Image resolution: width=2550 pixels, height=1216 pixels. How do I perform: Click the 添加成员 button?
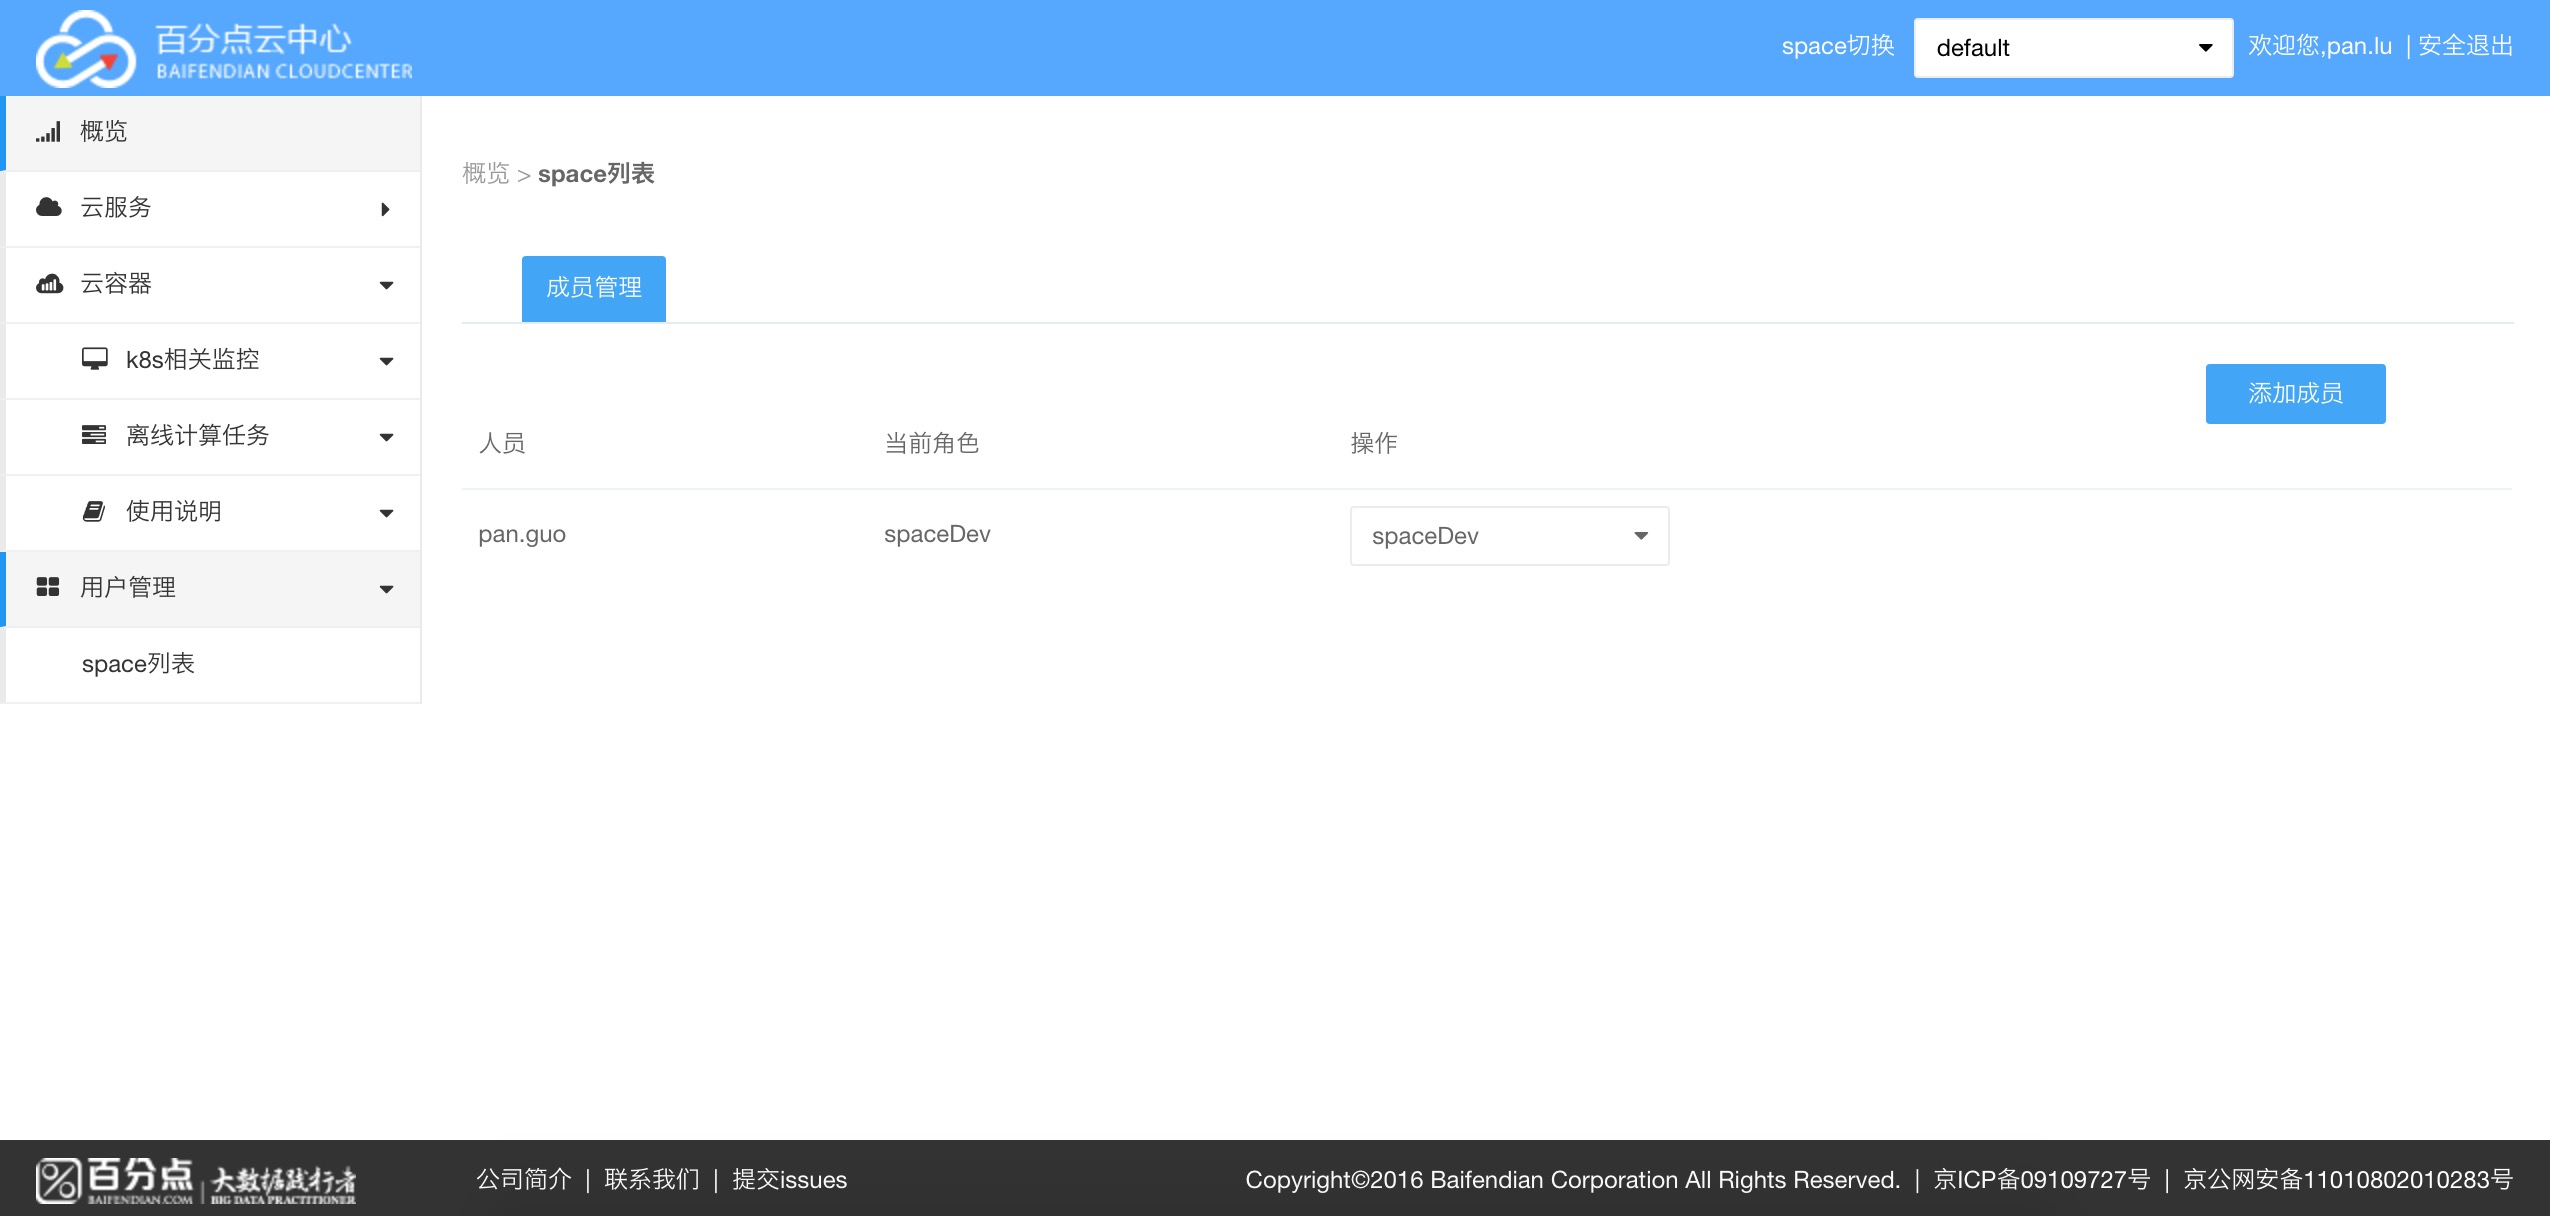click(2294, 394)
